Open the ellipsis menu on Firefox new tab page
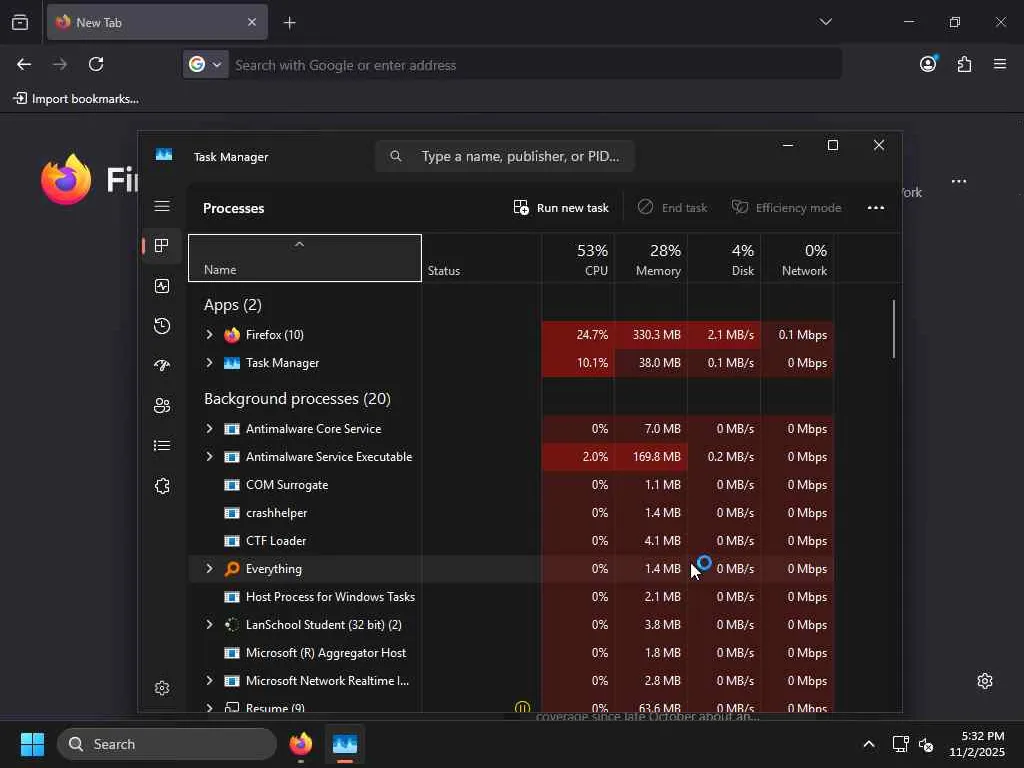The width and height of the screenshot is (1024, 768). 959,182
